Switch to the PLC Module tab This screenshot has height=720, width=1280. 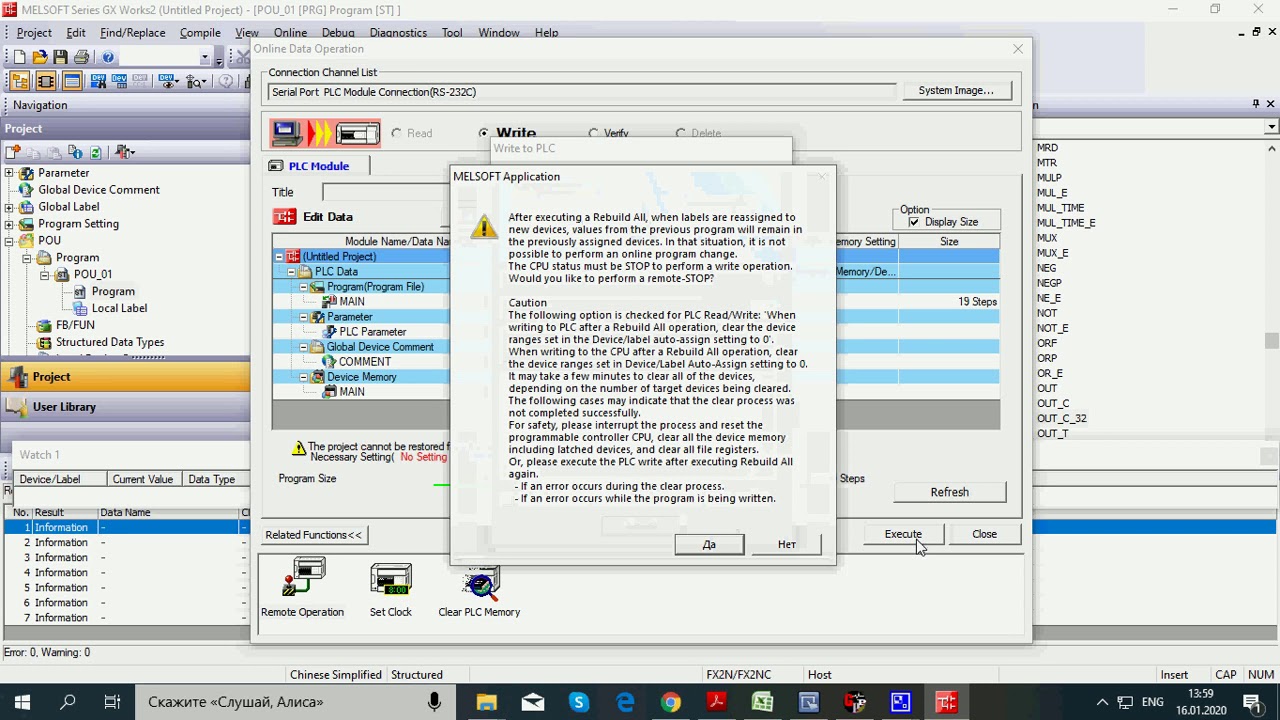tap(317, 166)
